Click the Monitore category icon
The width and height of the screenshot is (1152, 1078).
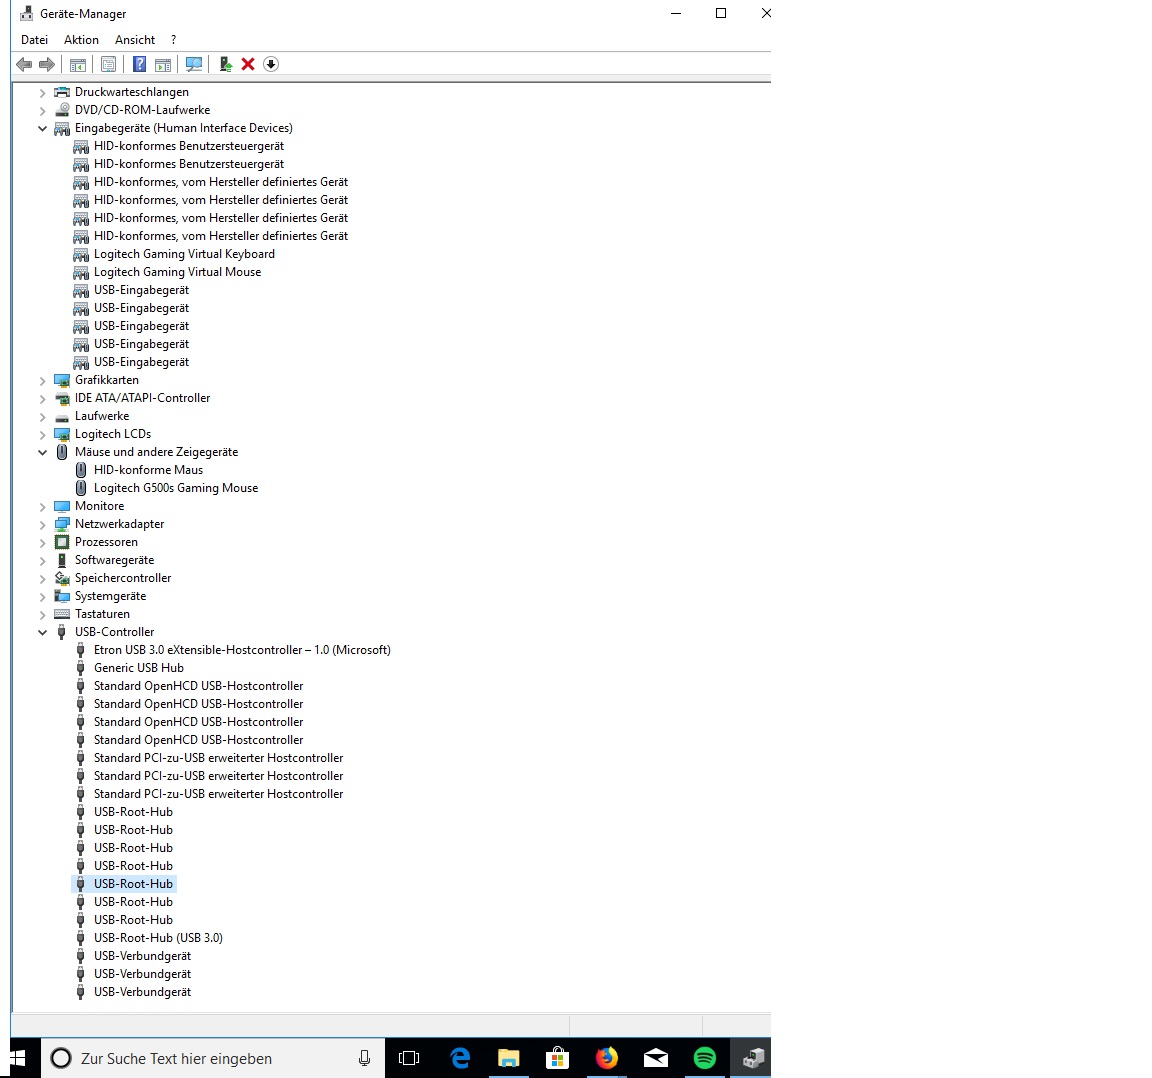point(62,506)
